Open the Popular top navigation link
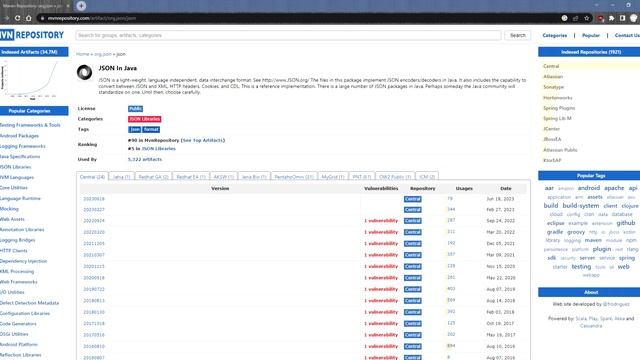The height and width of the screenshot is (360, 640). click(591, 36)
